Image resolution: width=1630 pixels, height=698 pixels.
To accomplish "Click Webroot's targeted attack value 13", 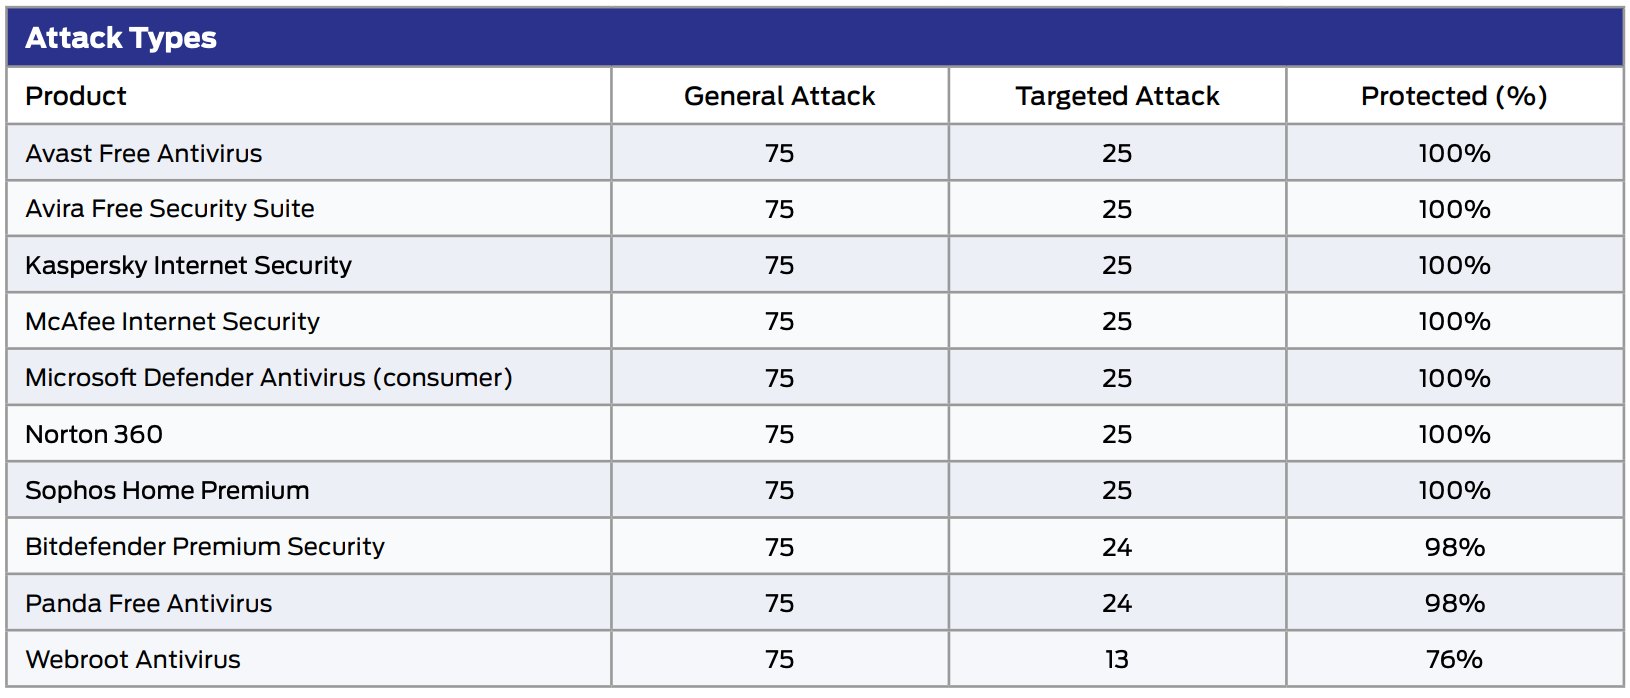I will (1117, 660).
